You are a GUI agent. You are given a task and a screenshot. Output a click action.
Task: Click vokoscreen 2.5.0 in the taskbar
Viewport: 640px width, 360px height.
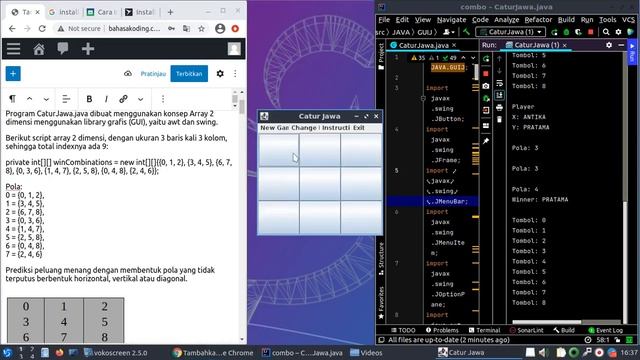pos(116,353)
